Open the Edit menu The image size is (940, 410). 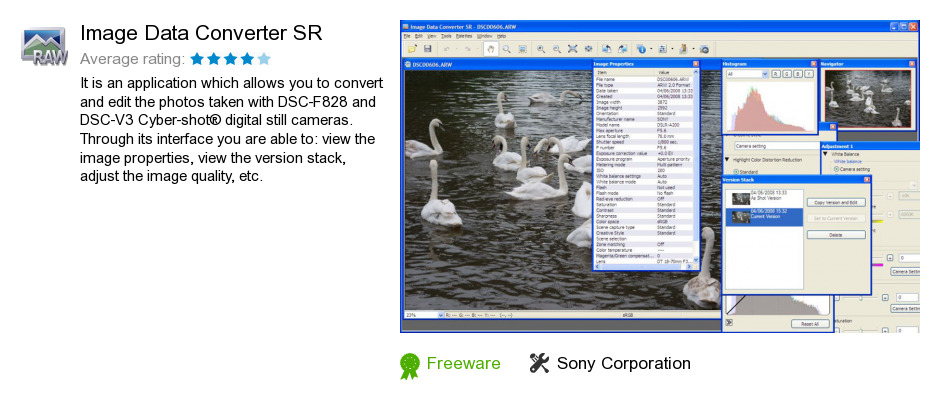419,36
